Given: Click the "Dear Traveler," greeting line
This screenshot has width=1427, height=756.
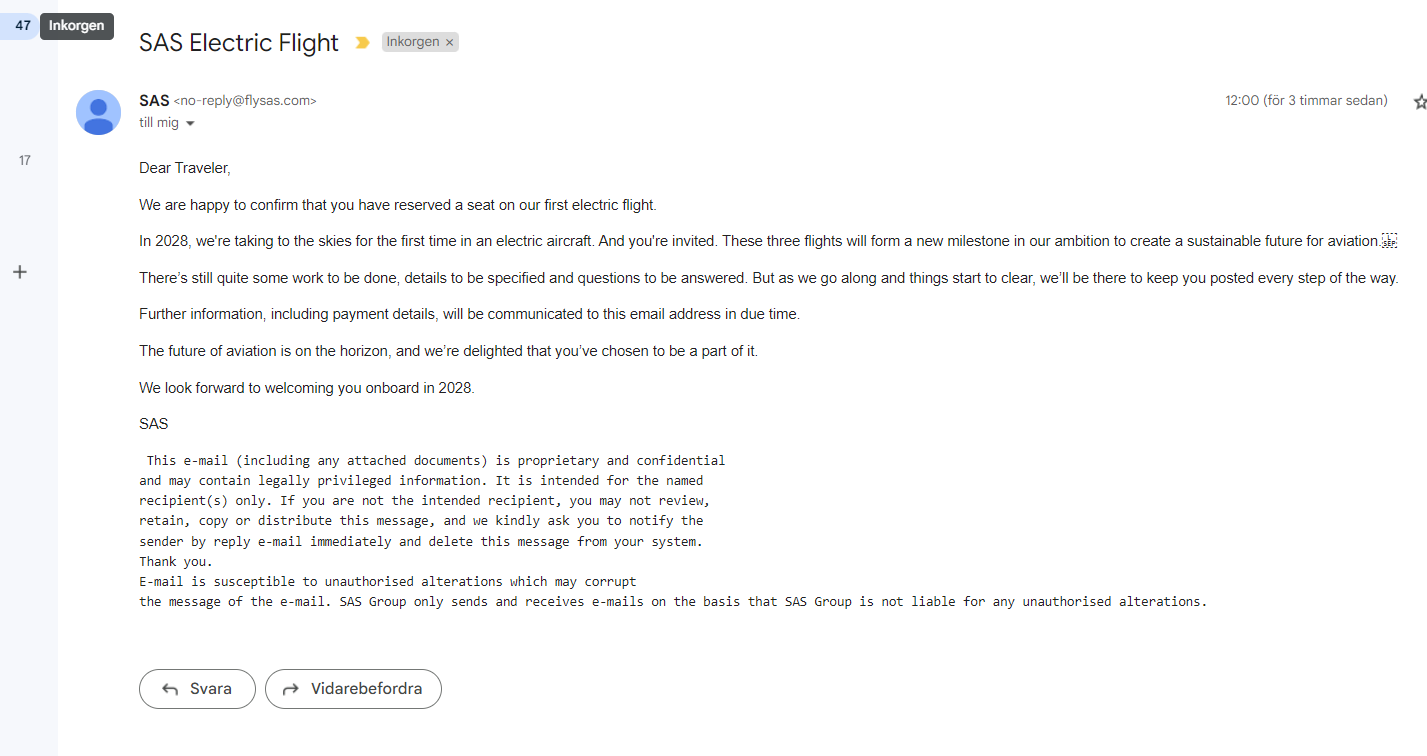Looking at the screenshot, I should (x=185, y=168).
